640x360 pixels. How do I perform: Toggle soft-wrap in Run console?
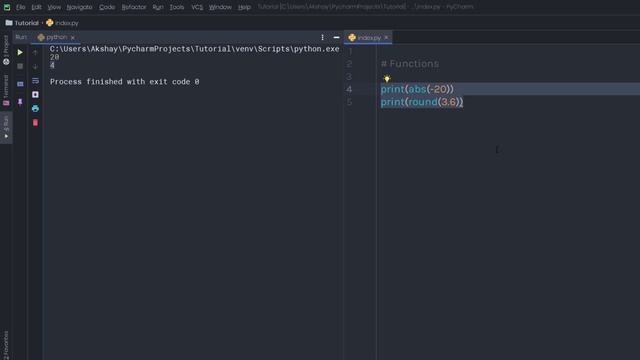point(36,80)
